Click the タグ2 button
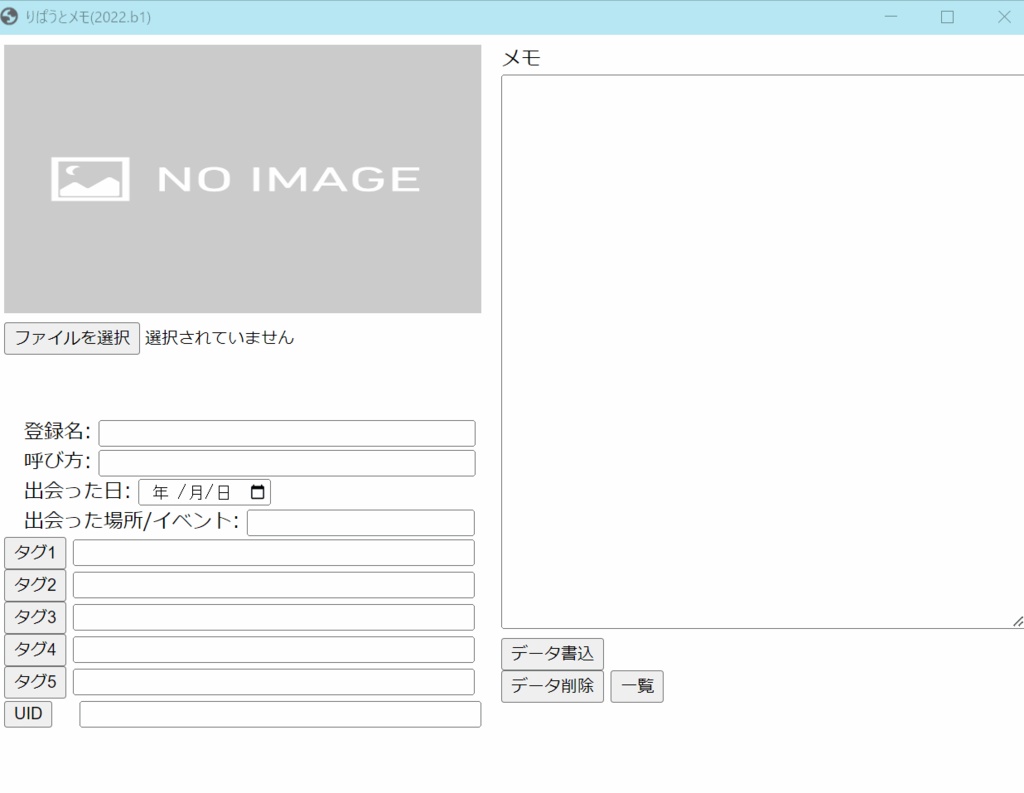 (35, 585)
